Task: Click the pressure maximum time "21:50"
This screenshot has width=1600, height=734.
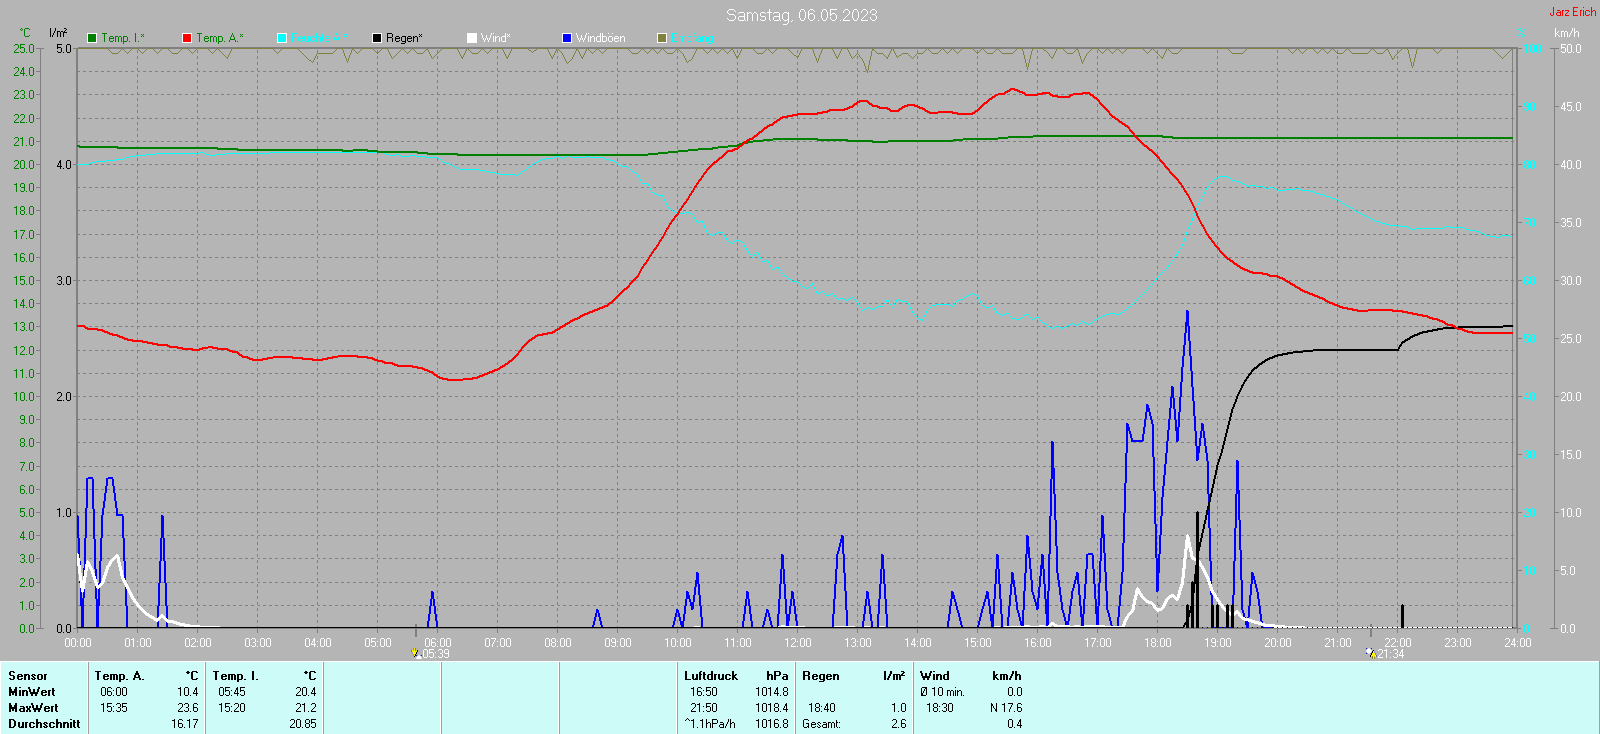Action: click(704, 708)
